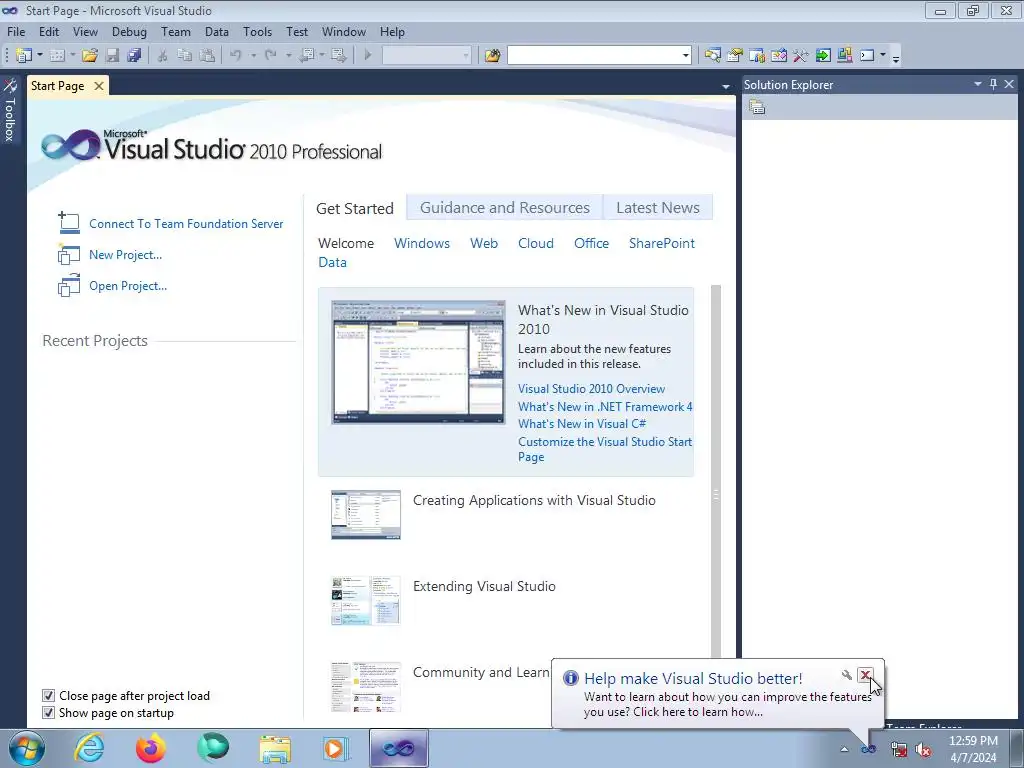1024x768 pixels.
Task: Expand the Command Window other-windows dropdown arrow
Action: point(883,56)
